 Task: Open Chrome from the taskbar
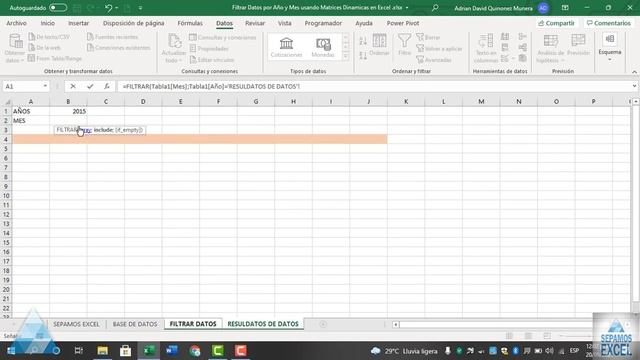(195, 351)
